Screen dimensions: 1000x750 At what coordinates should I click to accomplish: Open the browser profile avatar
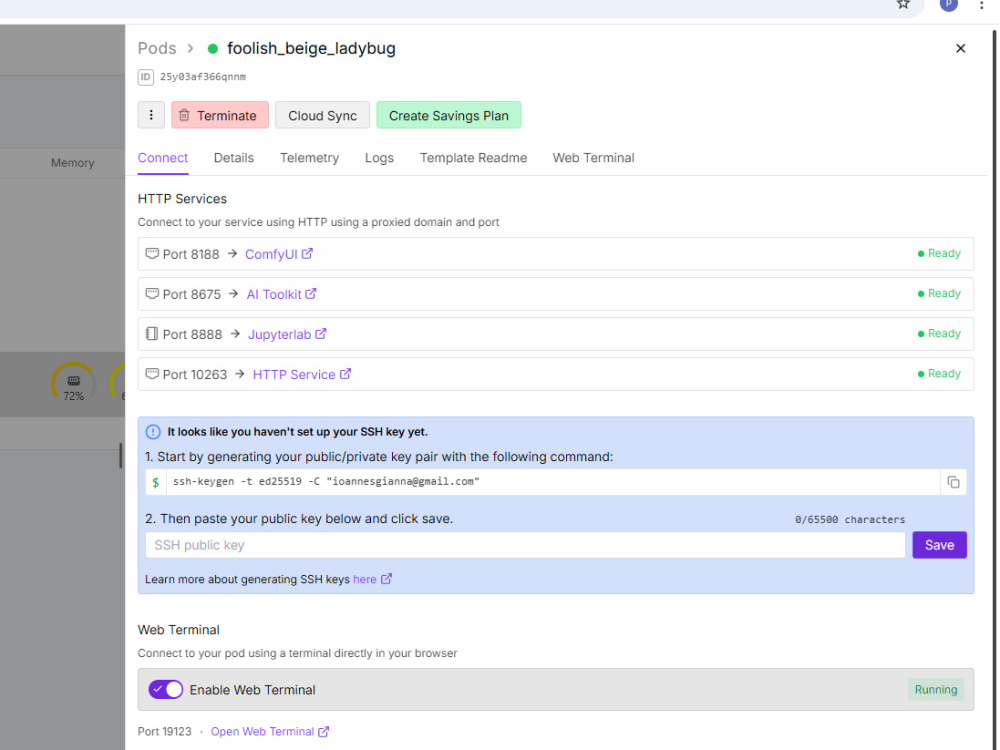948,4
